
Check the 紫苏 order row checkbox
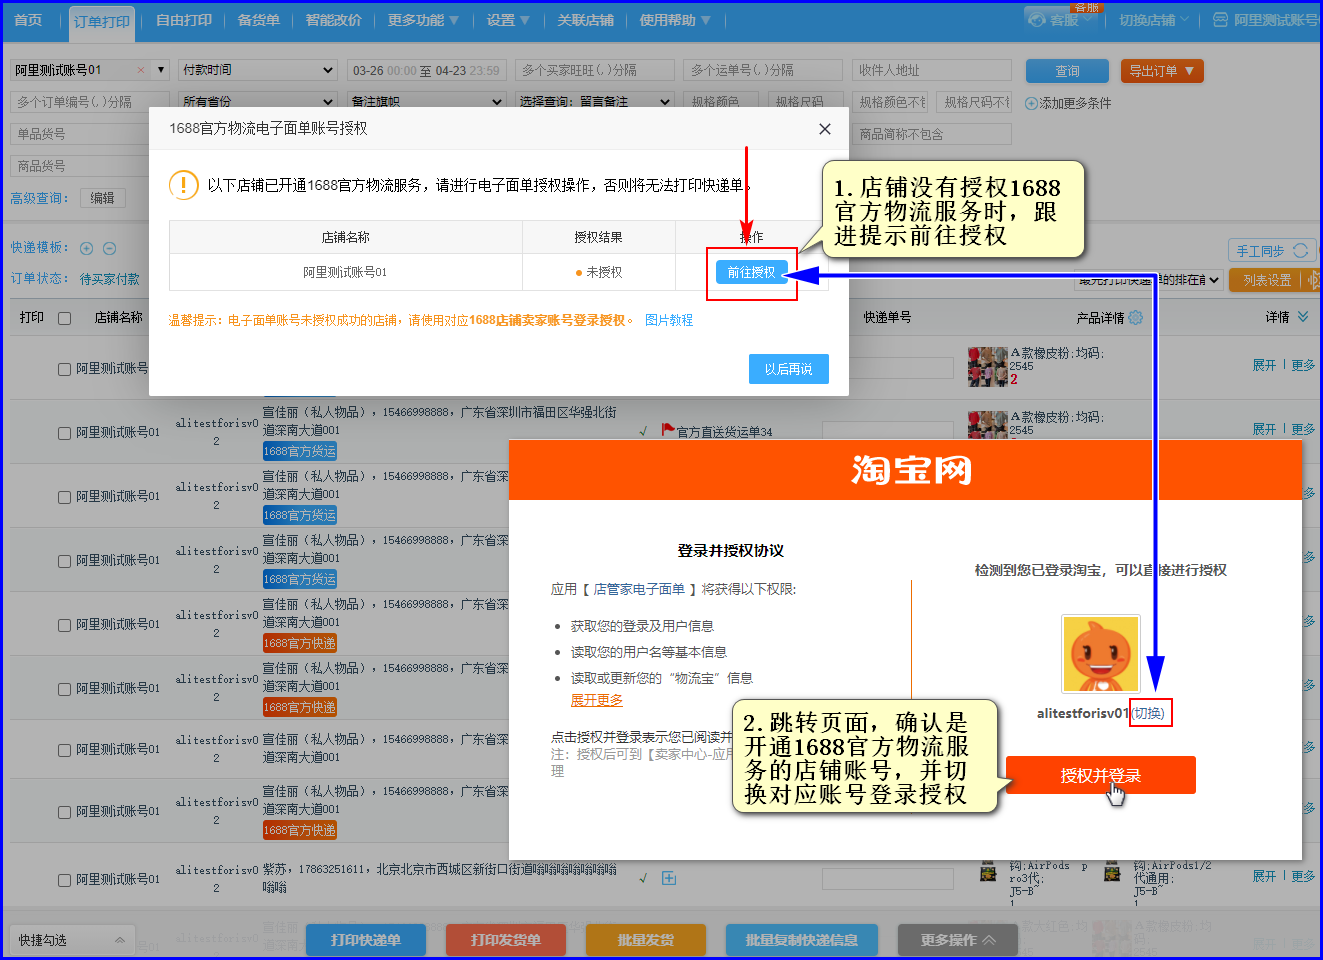click(x=64, y=880)
